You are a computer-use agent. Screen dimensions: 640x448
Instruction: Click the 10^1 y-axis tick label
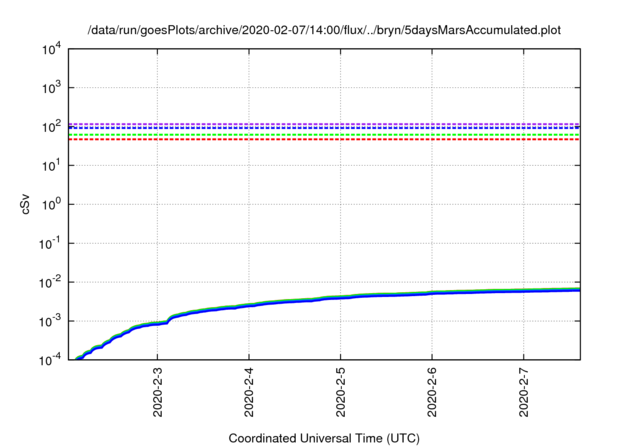(52, 166)
